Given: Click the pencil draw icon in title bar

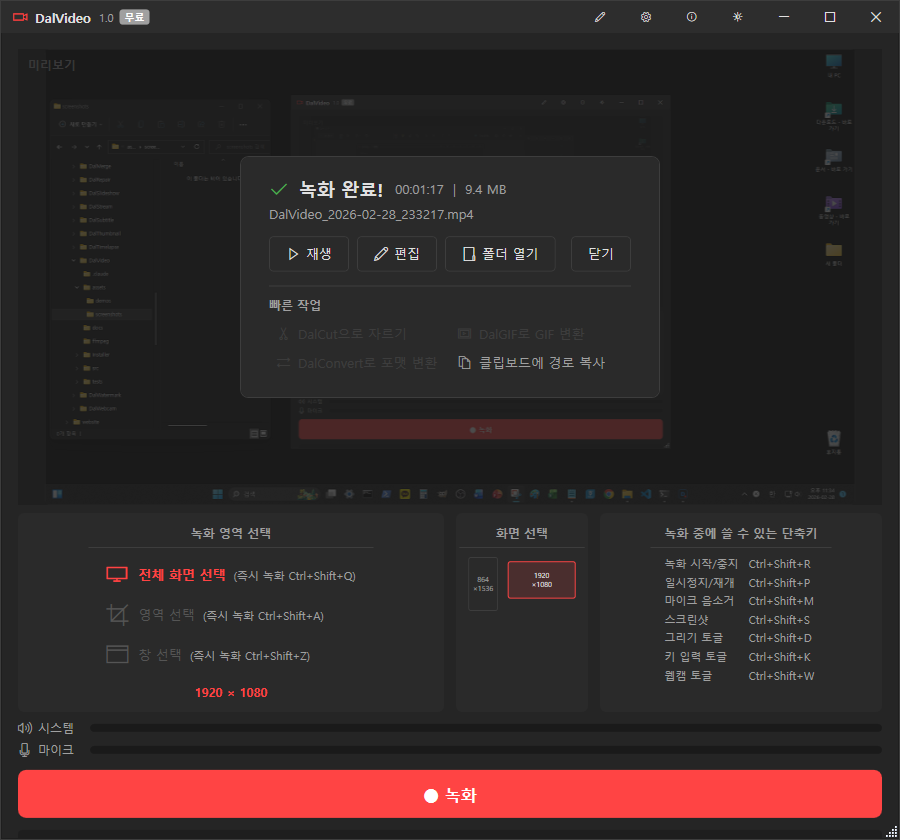Looking at the screenshot, I should click(600, 18).
